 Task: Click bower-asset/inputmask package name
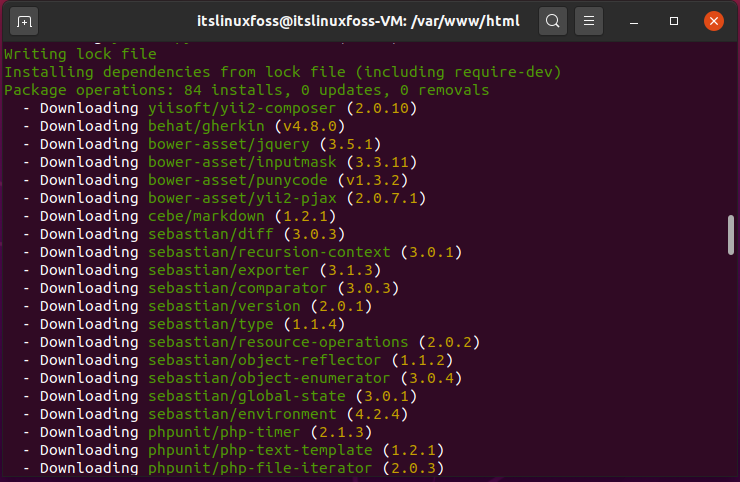[242, 162]
